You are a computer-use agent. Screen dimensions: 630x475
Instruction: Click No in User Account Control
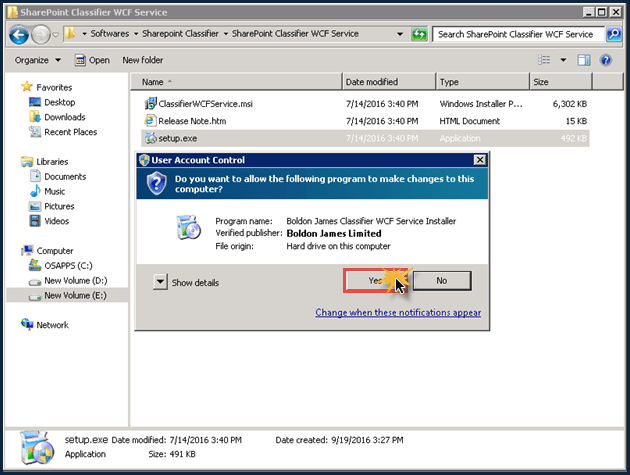click(x=442, y=280)
